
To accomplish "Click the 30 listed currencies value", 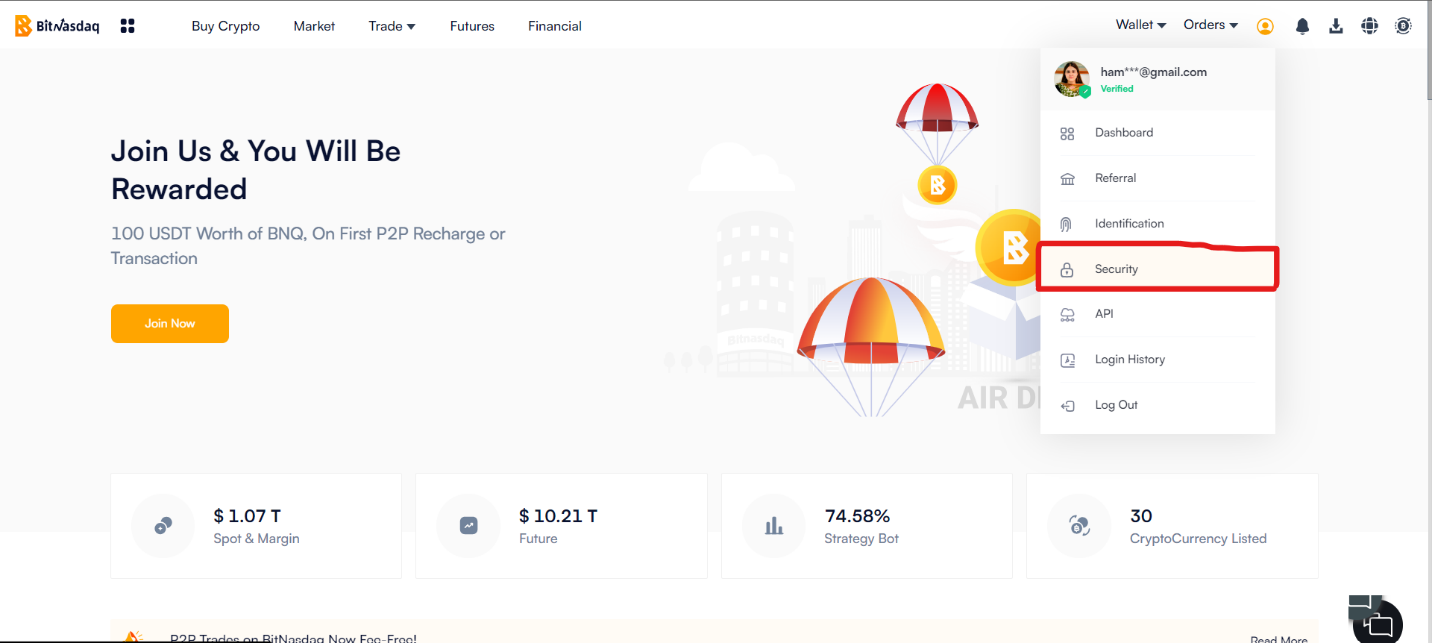I will 1141,516.
